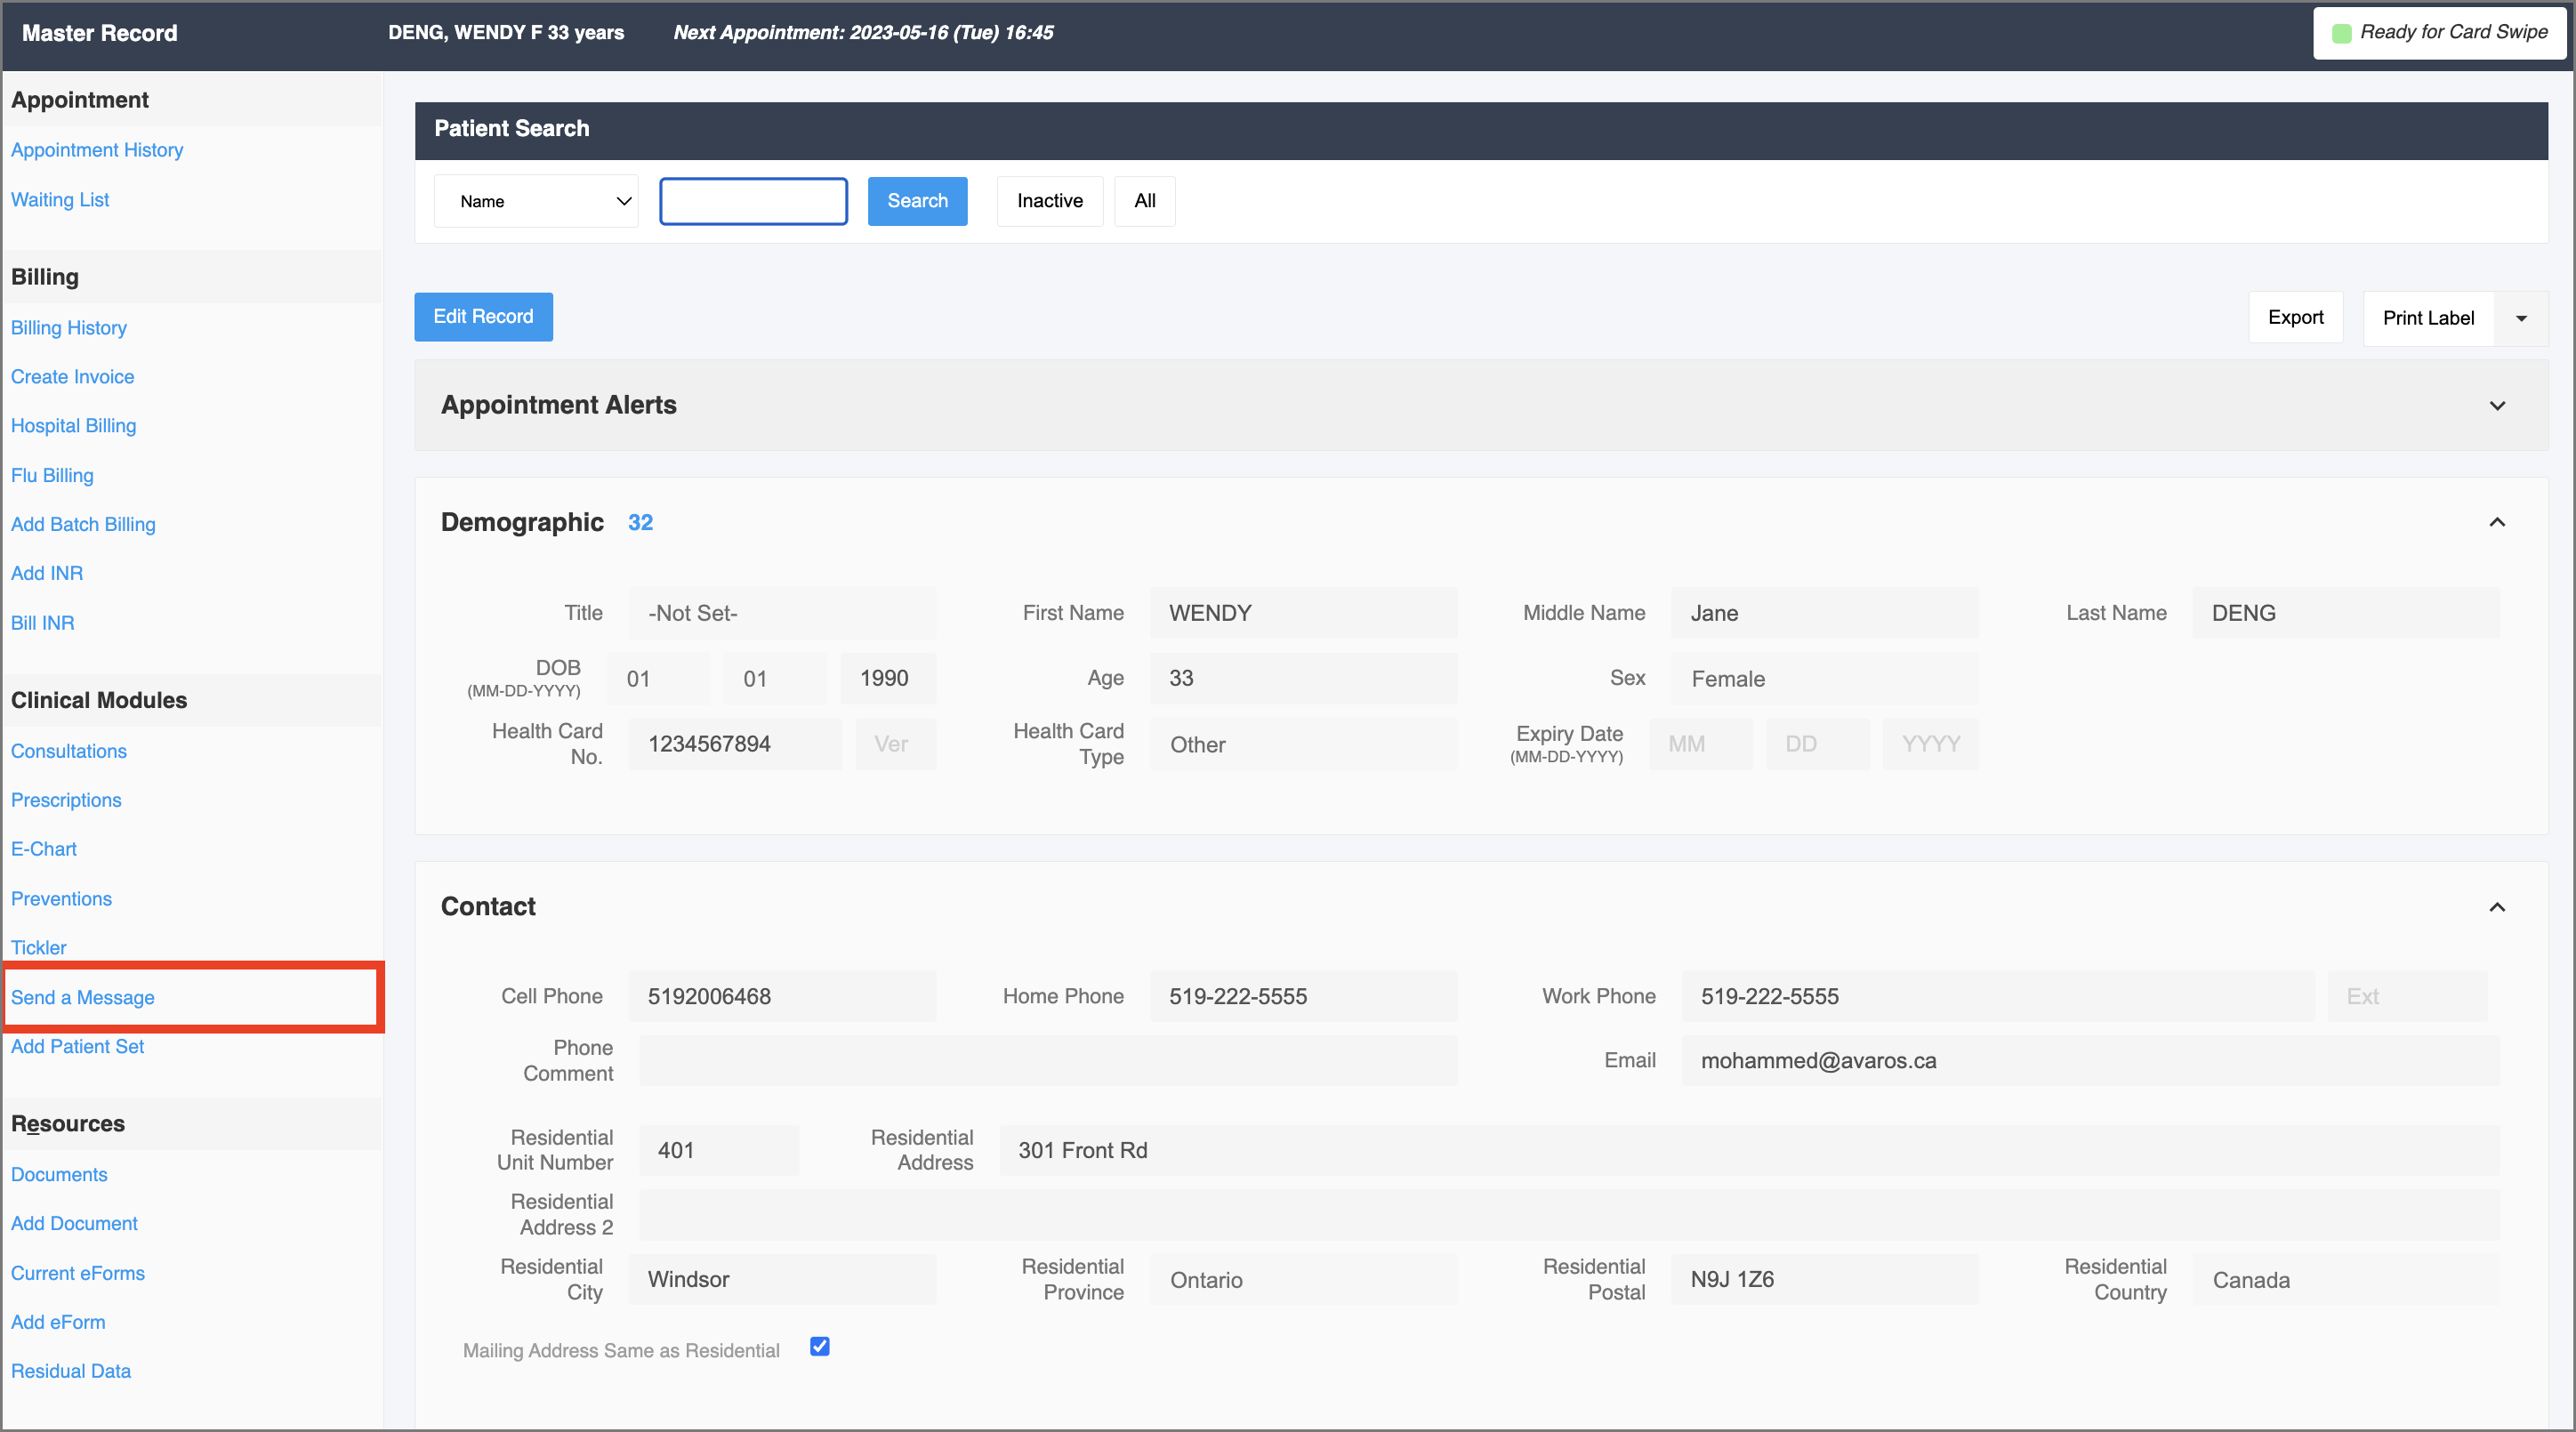The width and height of the screenshot is (2576, 1432).
Task: Click Add Patient Set link
Action: pyautogui.click(x=77, y=1046)
